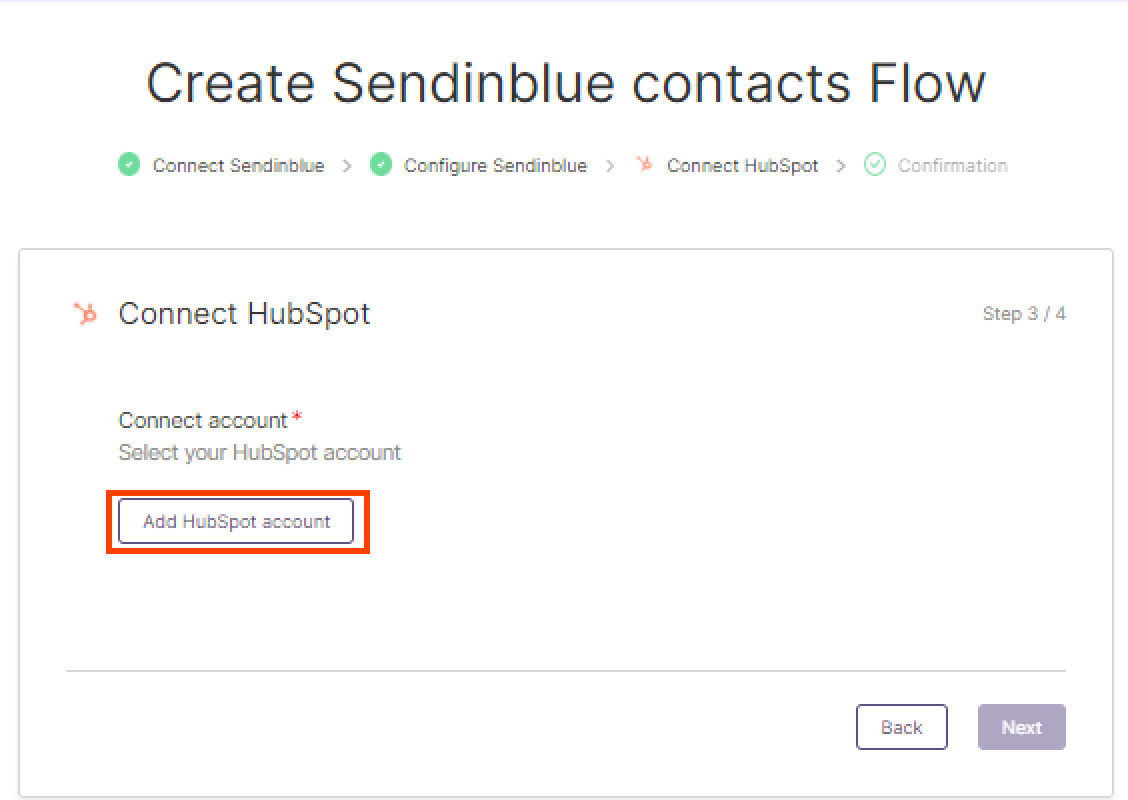Select the Connect HubSpot step label
1128x800 pixels.
742,165
